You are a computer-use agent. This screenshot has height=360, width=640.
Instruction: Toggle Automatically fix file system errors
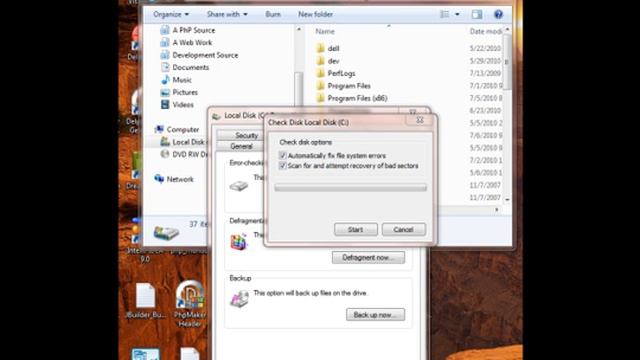(282, 156)
